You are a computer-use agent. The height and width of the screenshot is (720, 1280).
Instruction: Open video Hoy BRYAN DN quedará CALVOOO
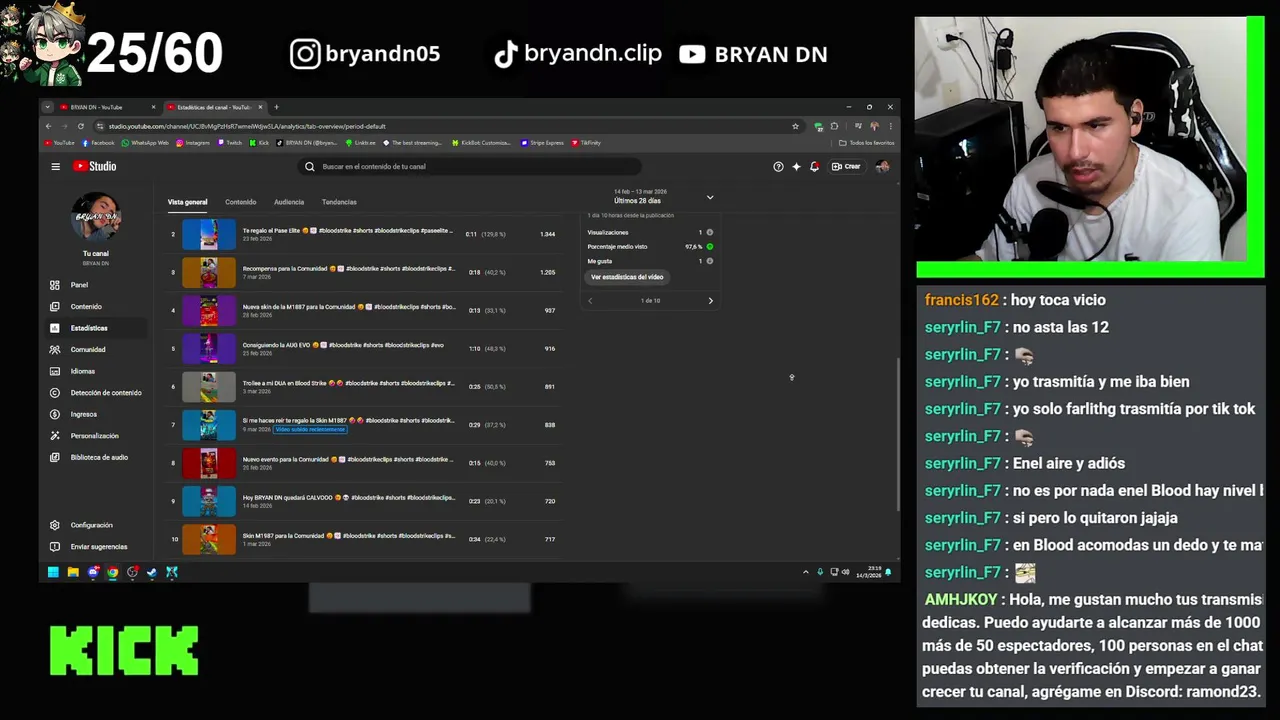click(x=348, y=497)
